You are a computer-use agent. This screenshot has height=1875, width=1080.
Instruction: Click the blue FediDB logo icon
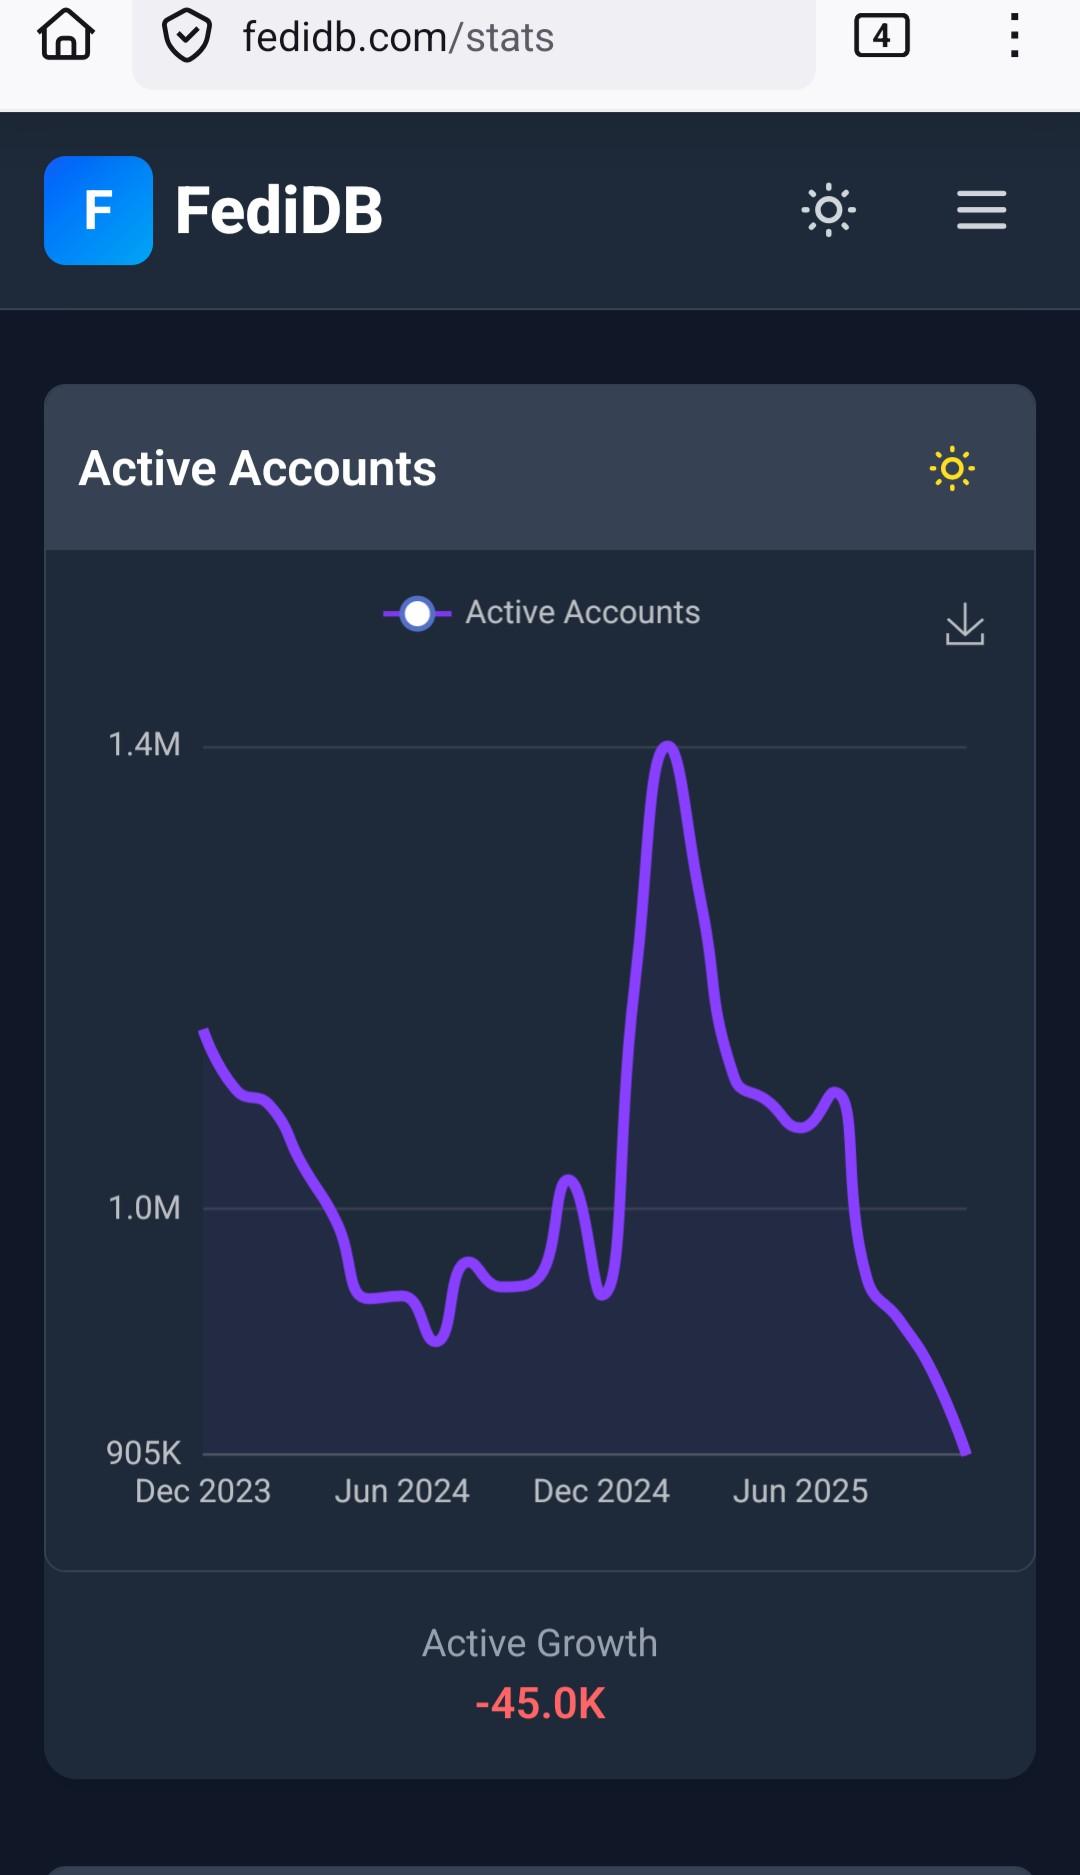pos(98,210)
